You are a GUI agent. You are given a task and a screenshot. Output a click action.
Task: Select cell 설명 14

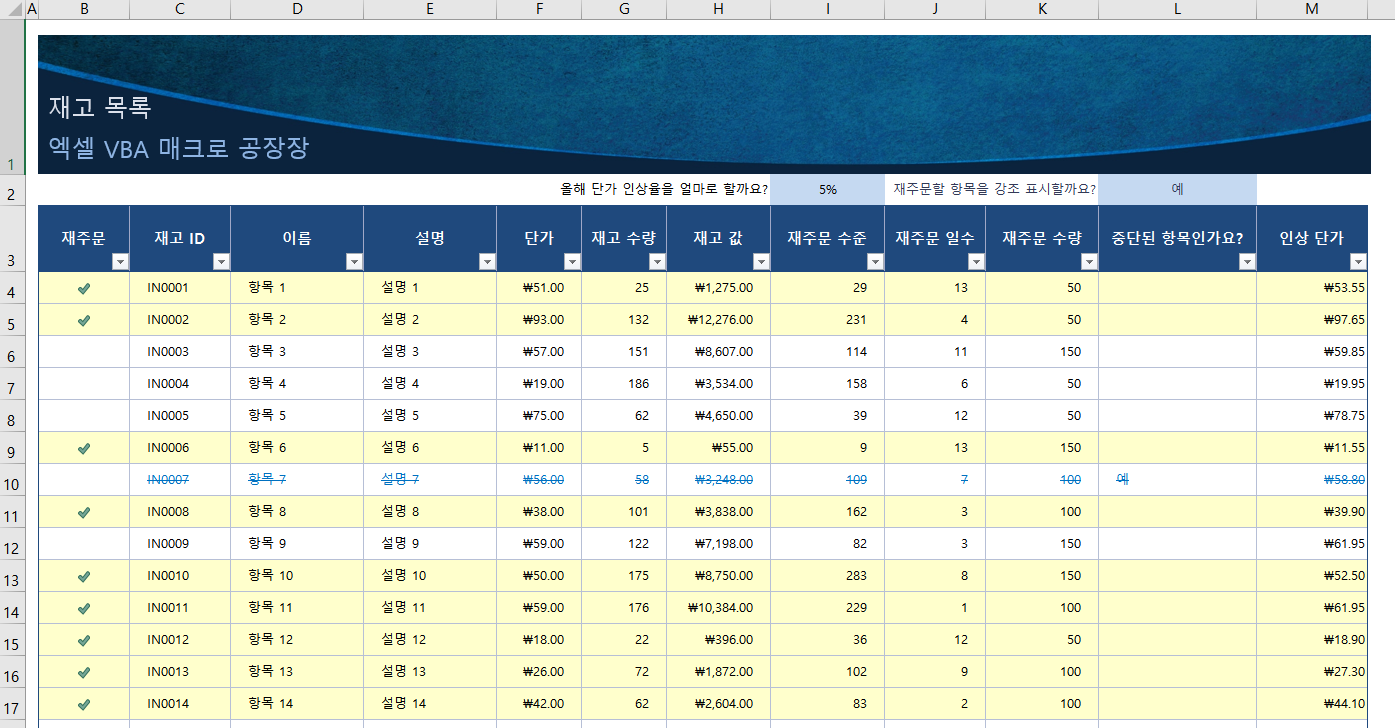click(x=430, y=704)
